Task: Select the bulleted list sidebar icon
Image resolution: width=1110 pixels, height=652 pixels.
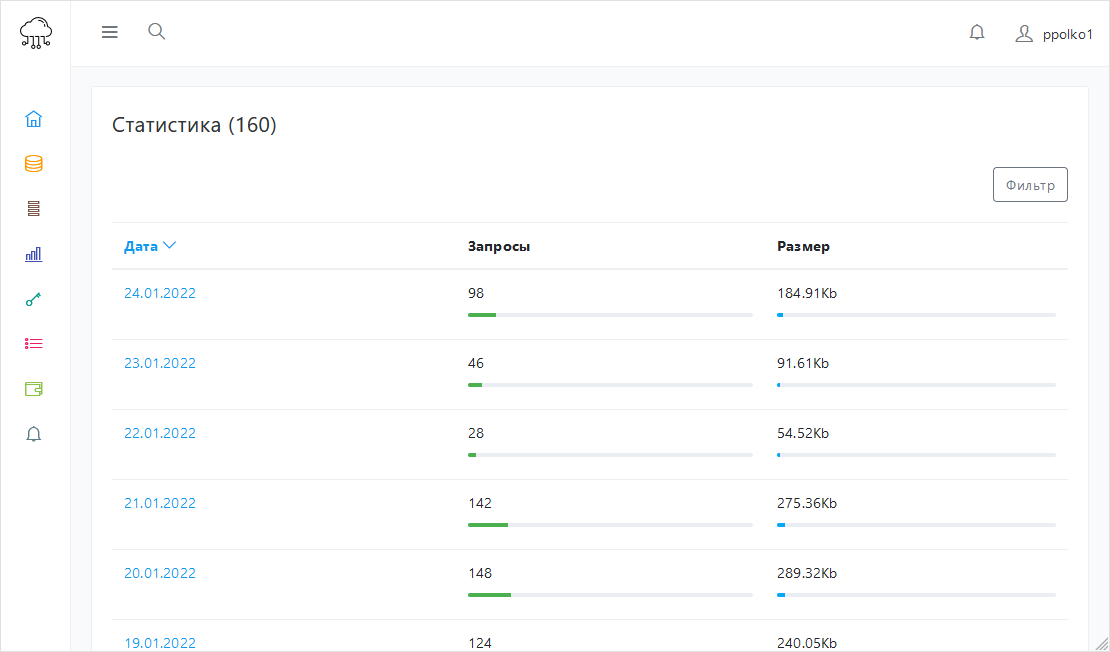Action: pos(34,344)
